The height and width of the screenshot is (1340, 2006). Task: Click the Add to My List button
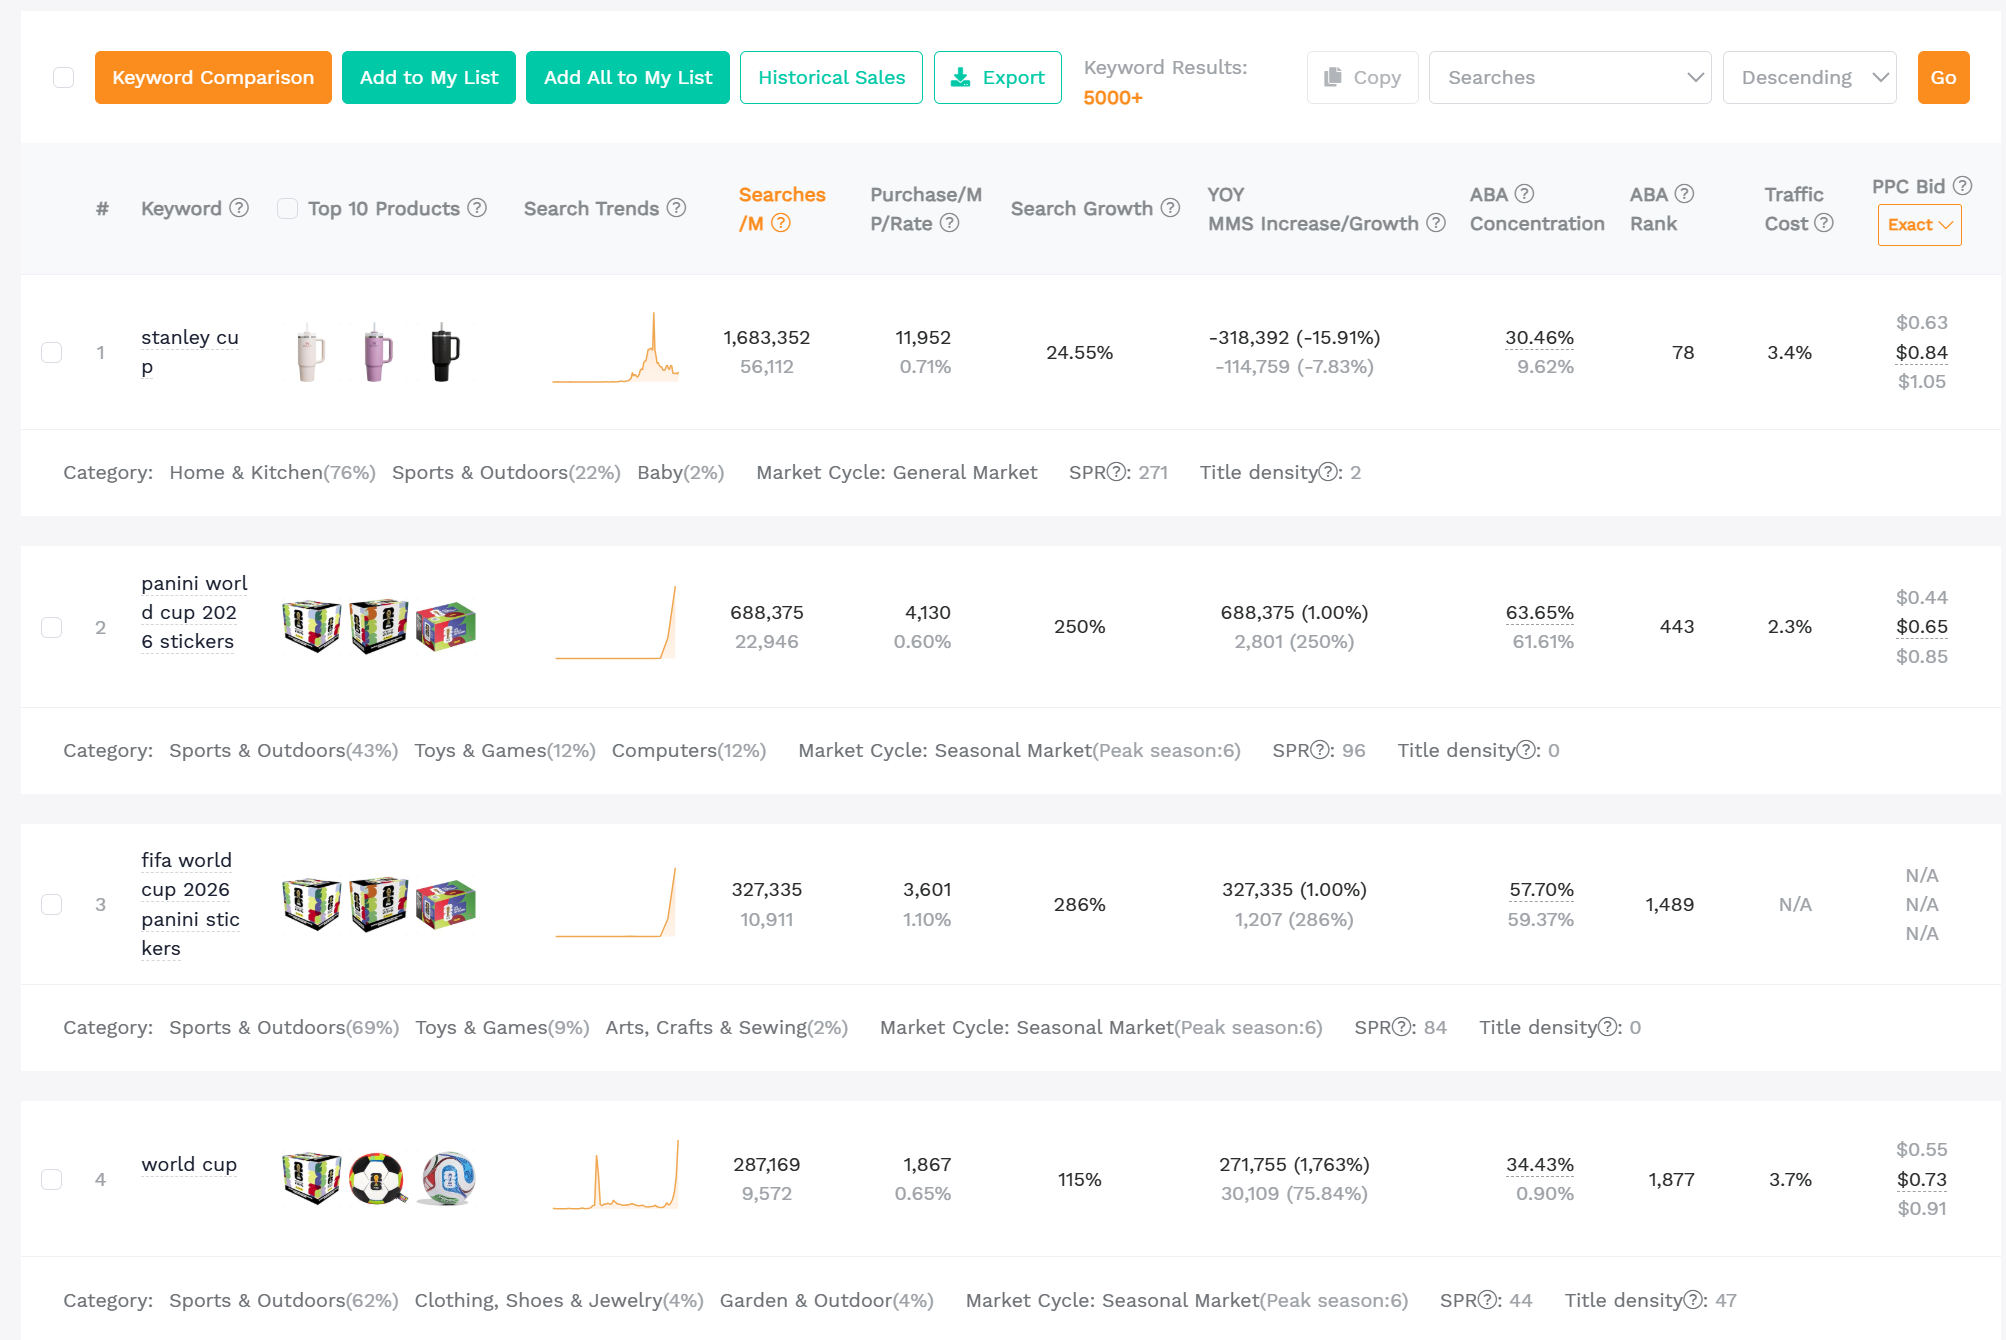tap(429, 77)
